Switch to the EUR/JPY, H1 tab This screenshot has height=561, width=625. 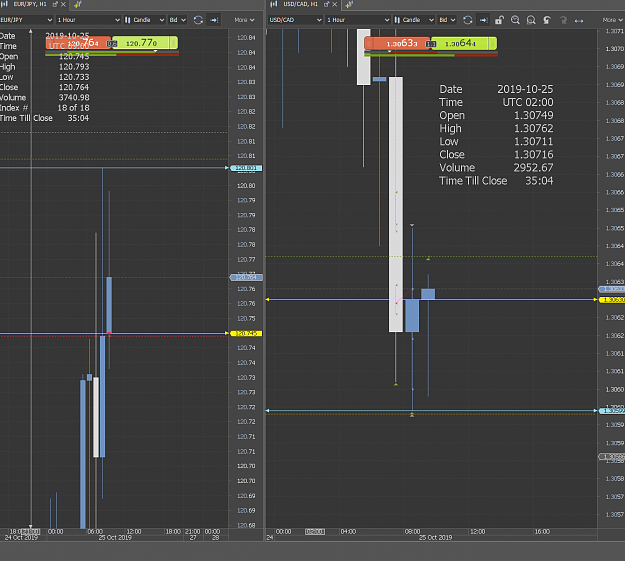(x=30, y=4)
